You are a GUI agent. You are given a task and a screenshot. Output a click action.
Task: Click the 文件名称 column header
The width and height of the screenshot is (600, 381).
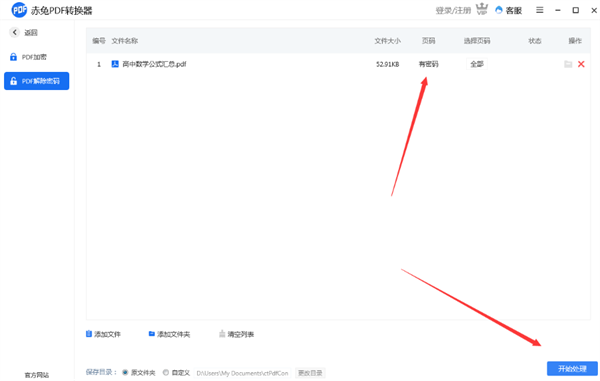pos(125,41)
